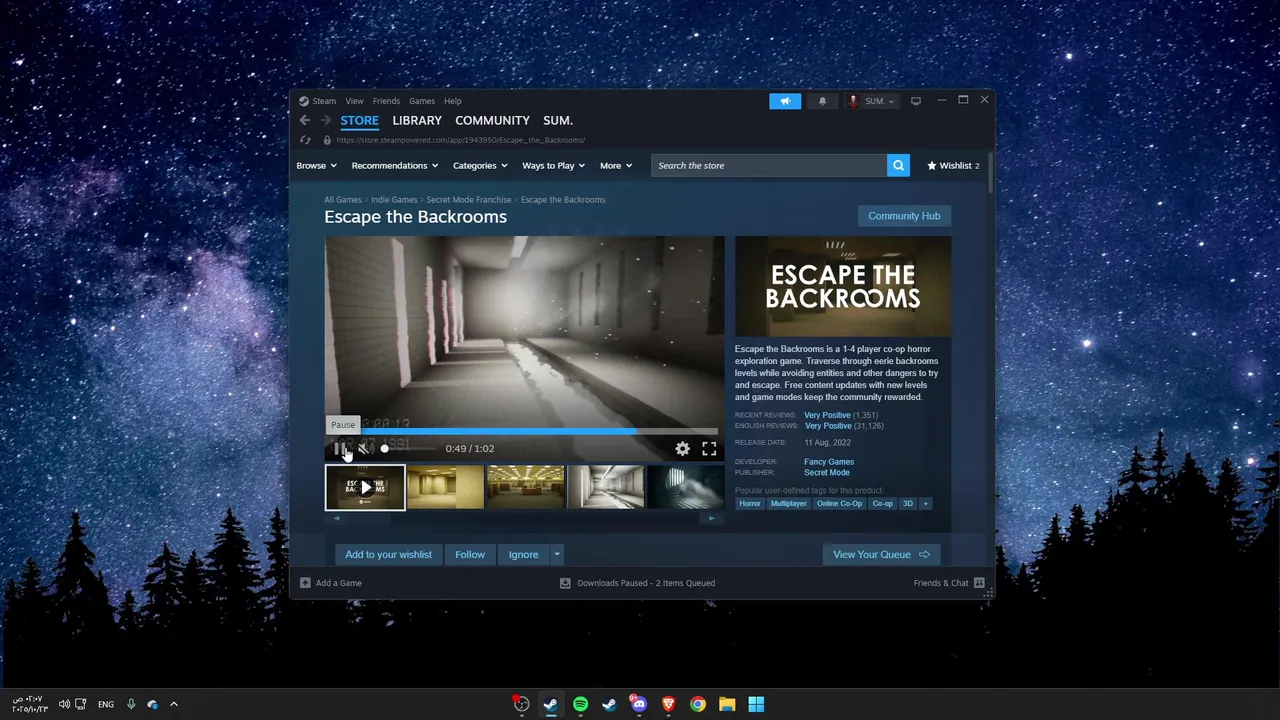The width and height of the screenshot is (1280, 720).
Task: Click Add a Game plus icon
Action: (306, 583)
